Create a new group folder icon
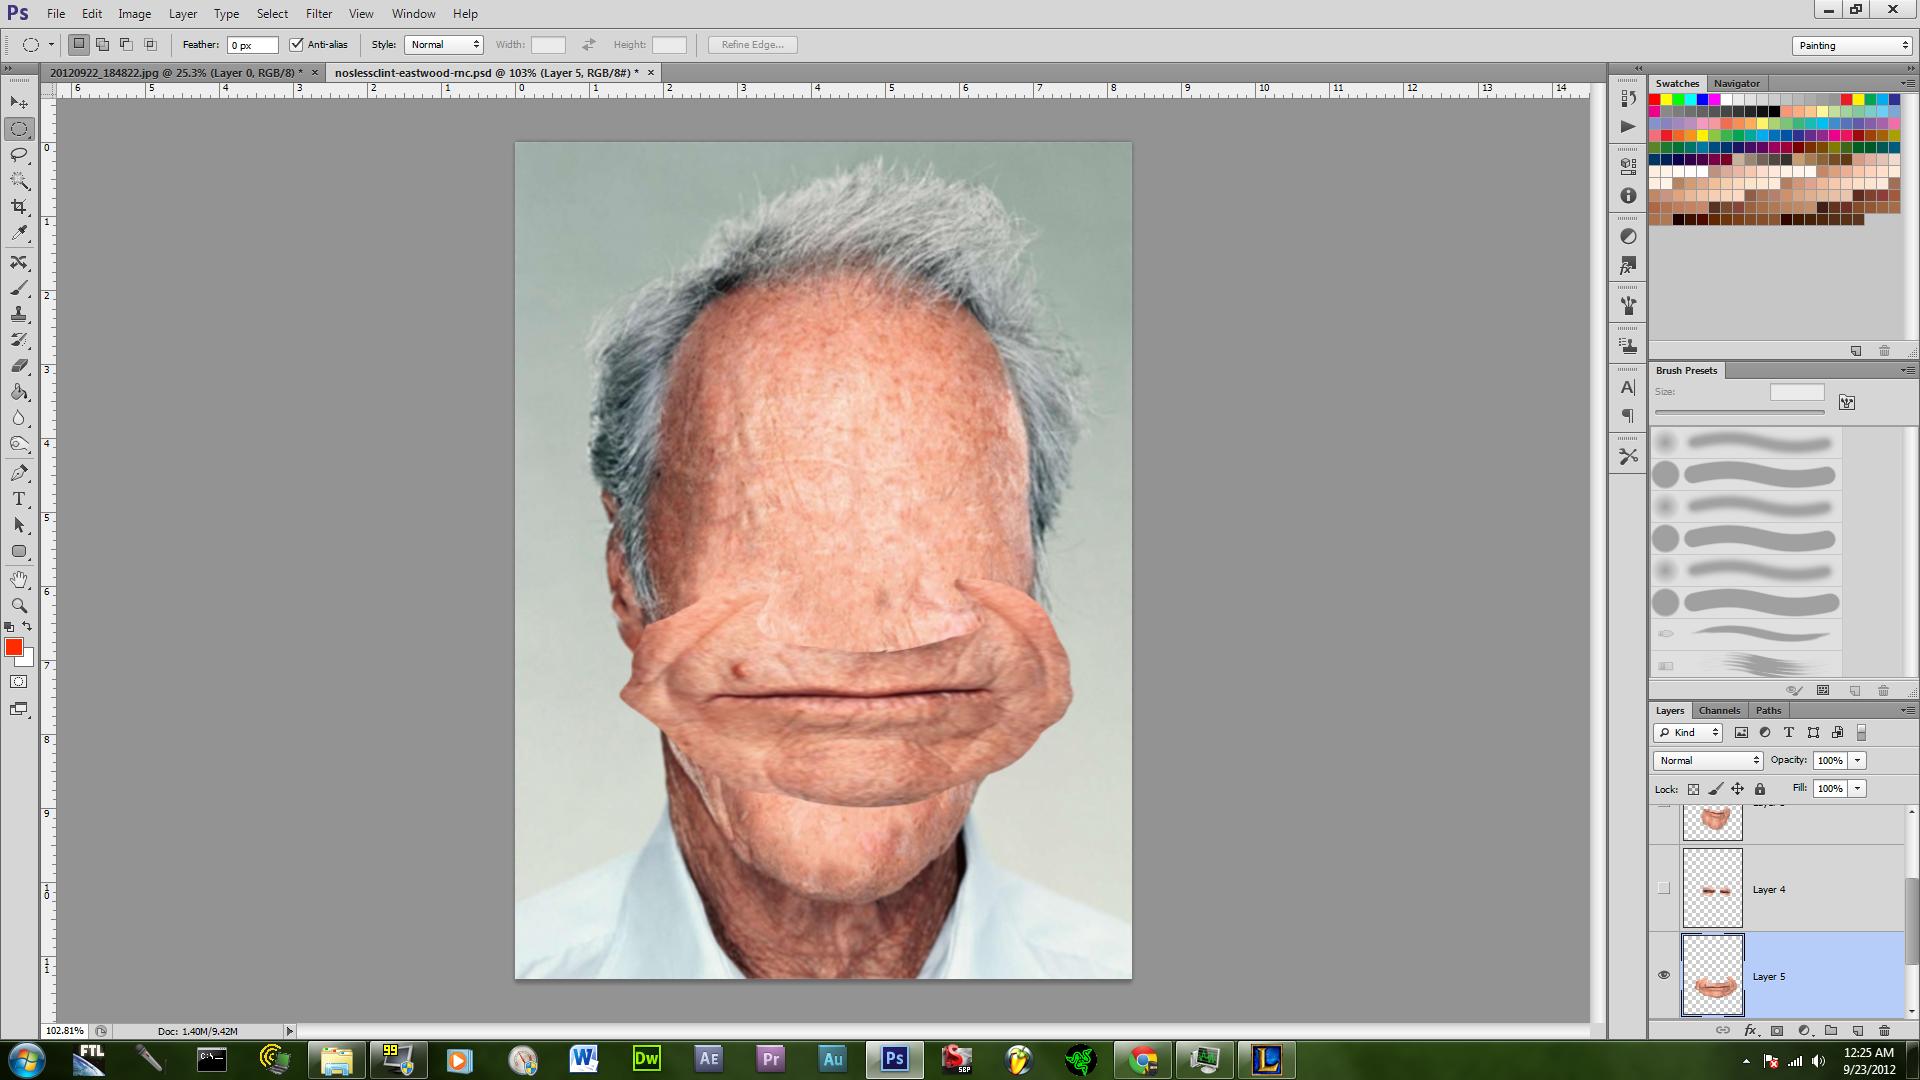This screenshot has width=1920, height=1080. point(1831,1030)
